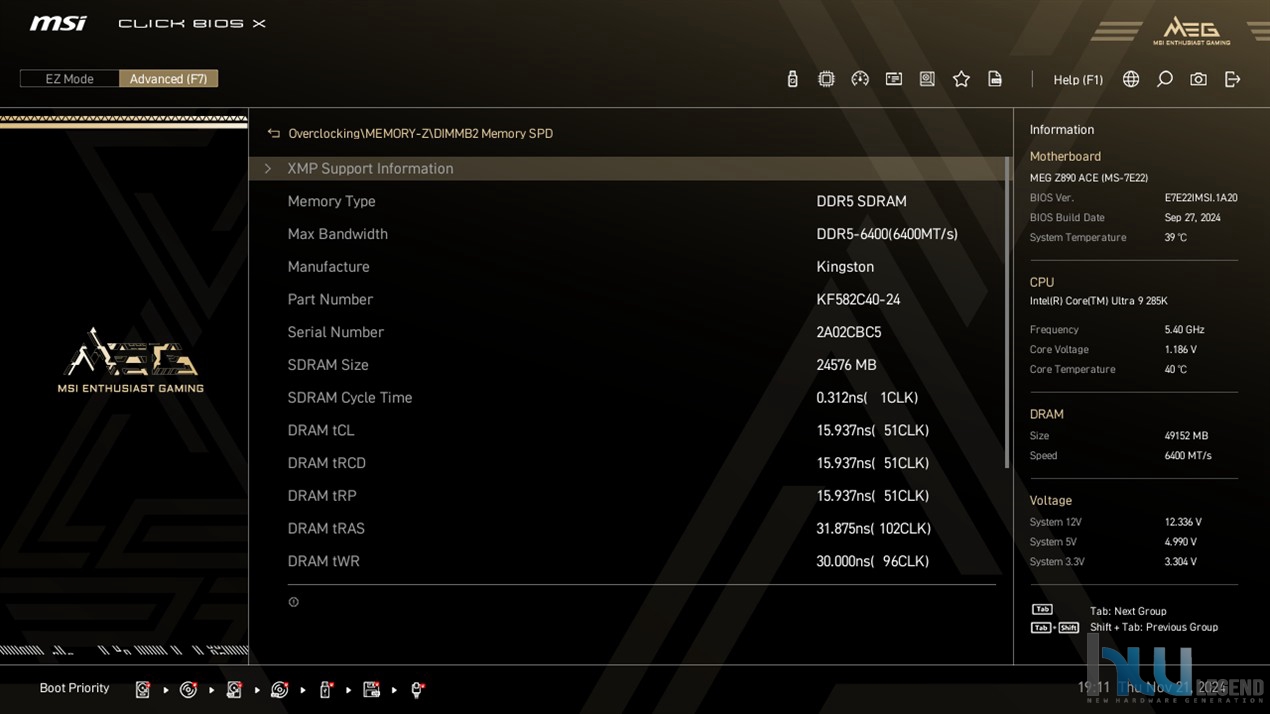Image resolution: width=1270 pixels, height=714 pixels.
Task: Click the Motherboard heading in Information
Action: click(1065, 156)
